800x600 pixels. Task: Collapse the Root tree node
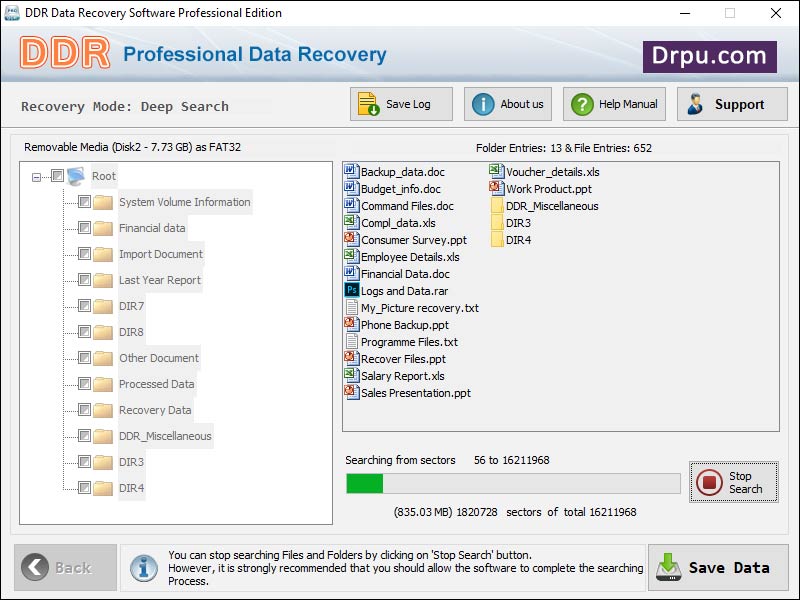click(x=36, y=177)
